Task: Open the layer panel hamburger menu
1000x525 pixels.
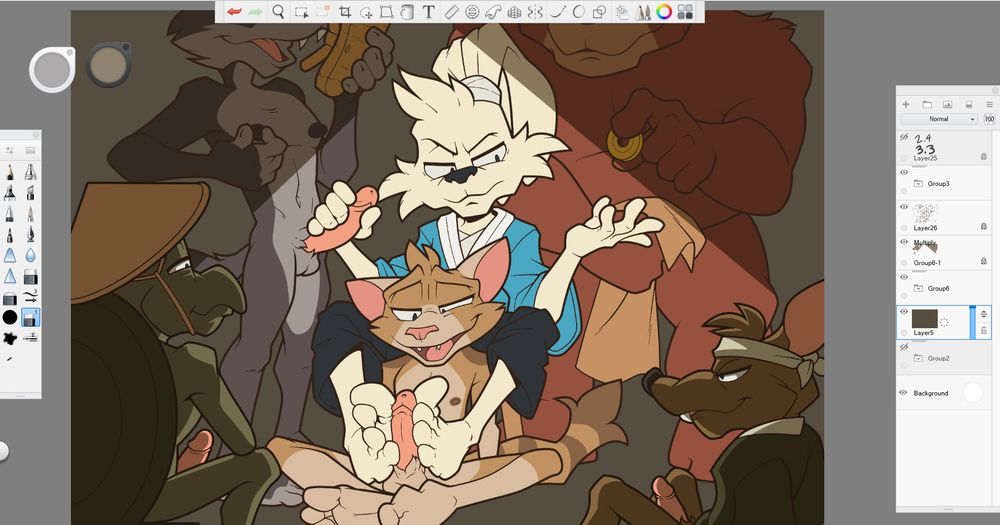Action: [989, 104]
